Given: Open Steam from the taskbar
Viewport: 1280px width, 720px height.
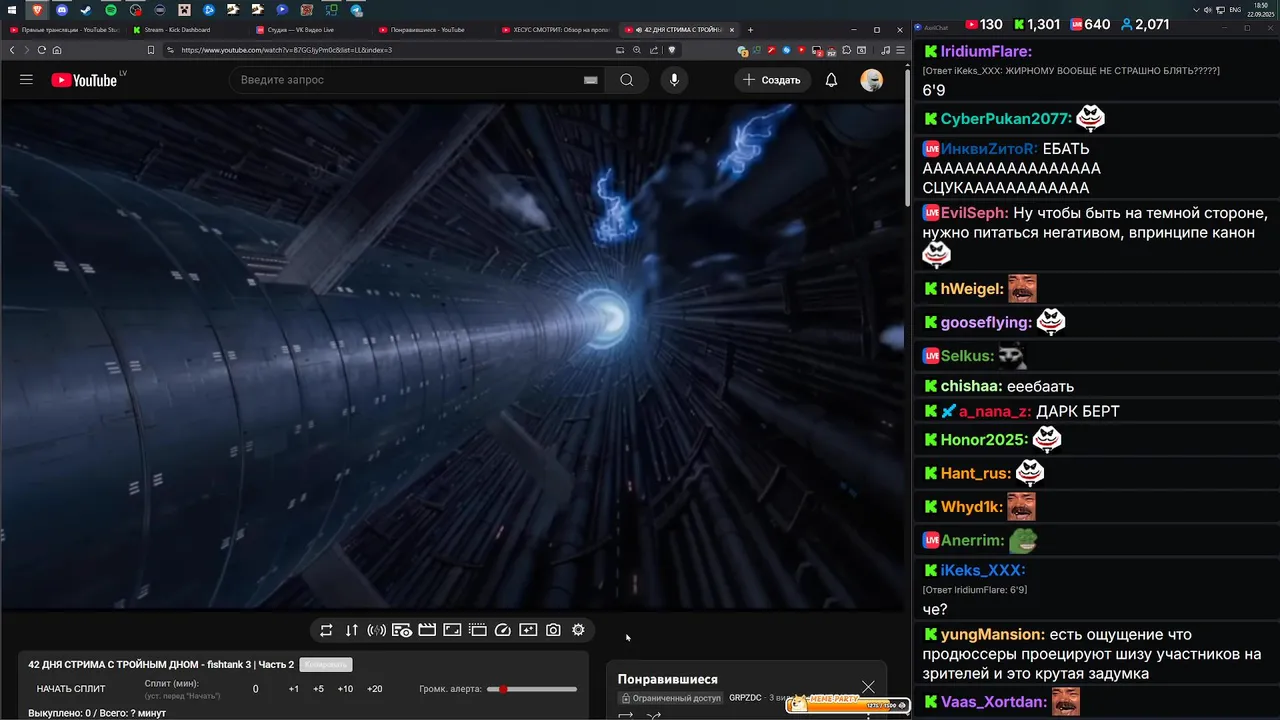Looking at the screenshot, I should [86, 10].
